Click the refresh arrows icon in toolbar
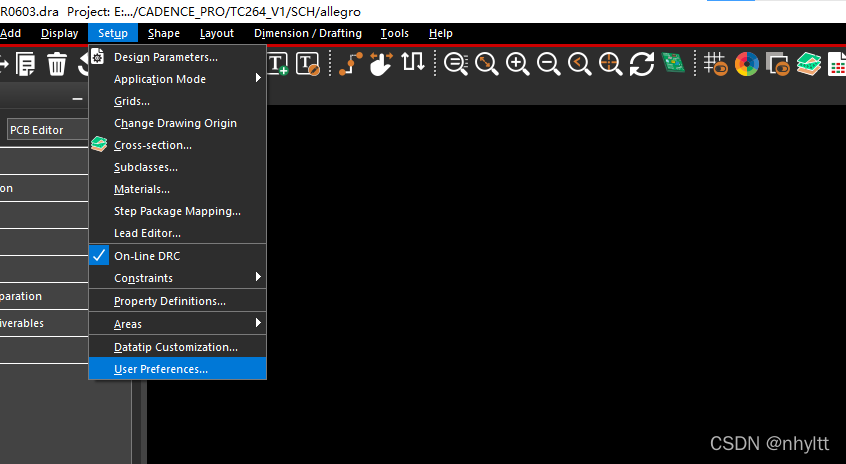 click(642, 64)
